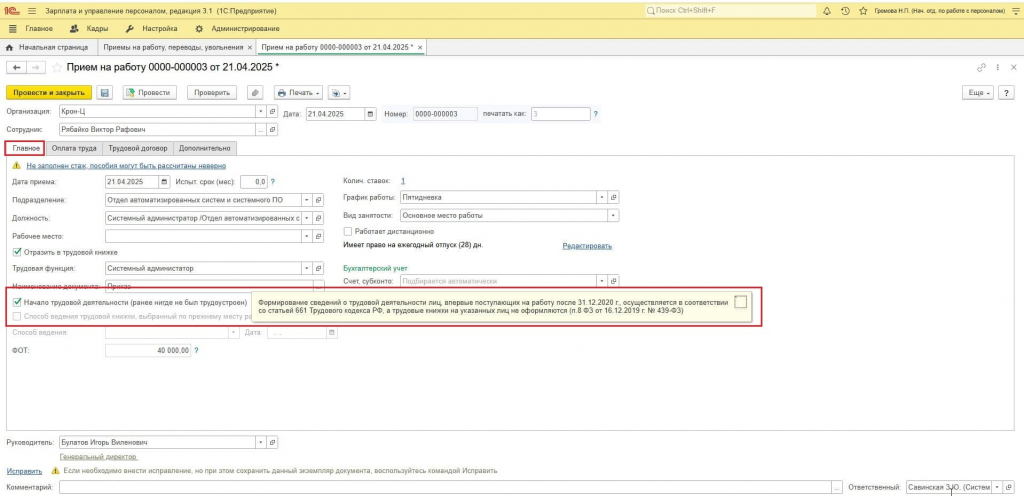The image size is (1024, 496).
Task: Open notifications bell icon in title bar
Action: pos(827,11)
